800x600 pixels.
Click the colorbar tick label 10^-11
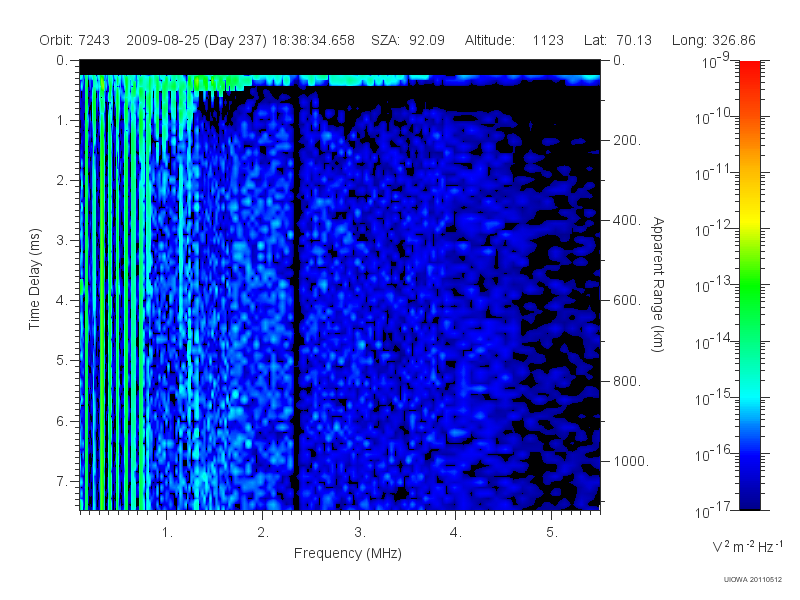point(714,173)
